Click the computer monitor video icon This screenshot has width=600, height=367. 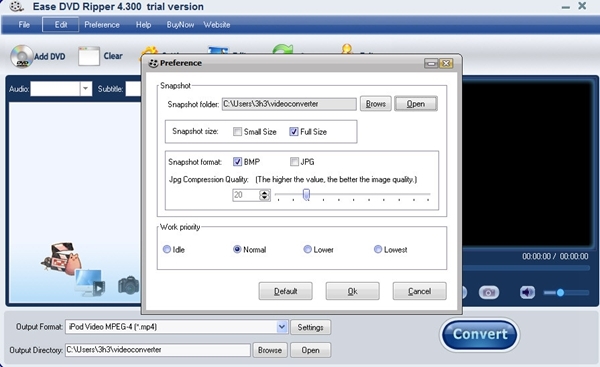click(90, 283)
